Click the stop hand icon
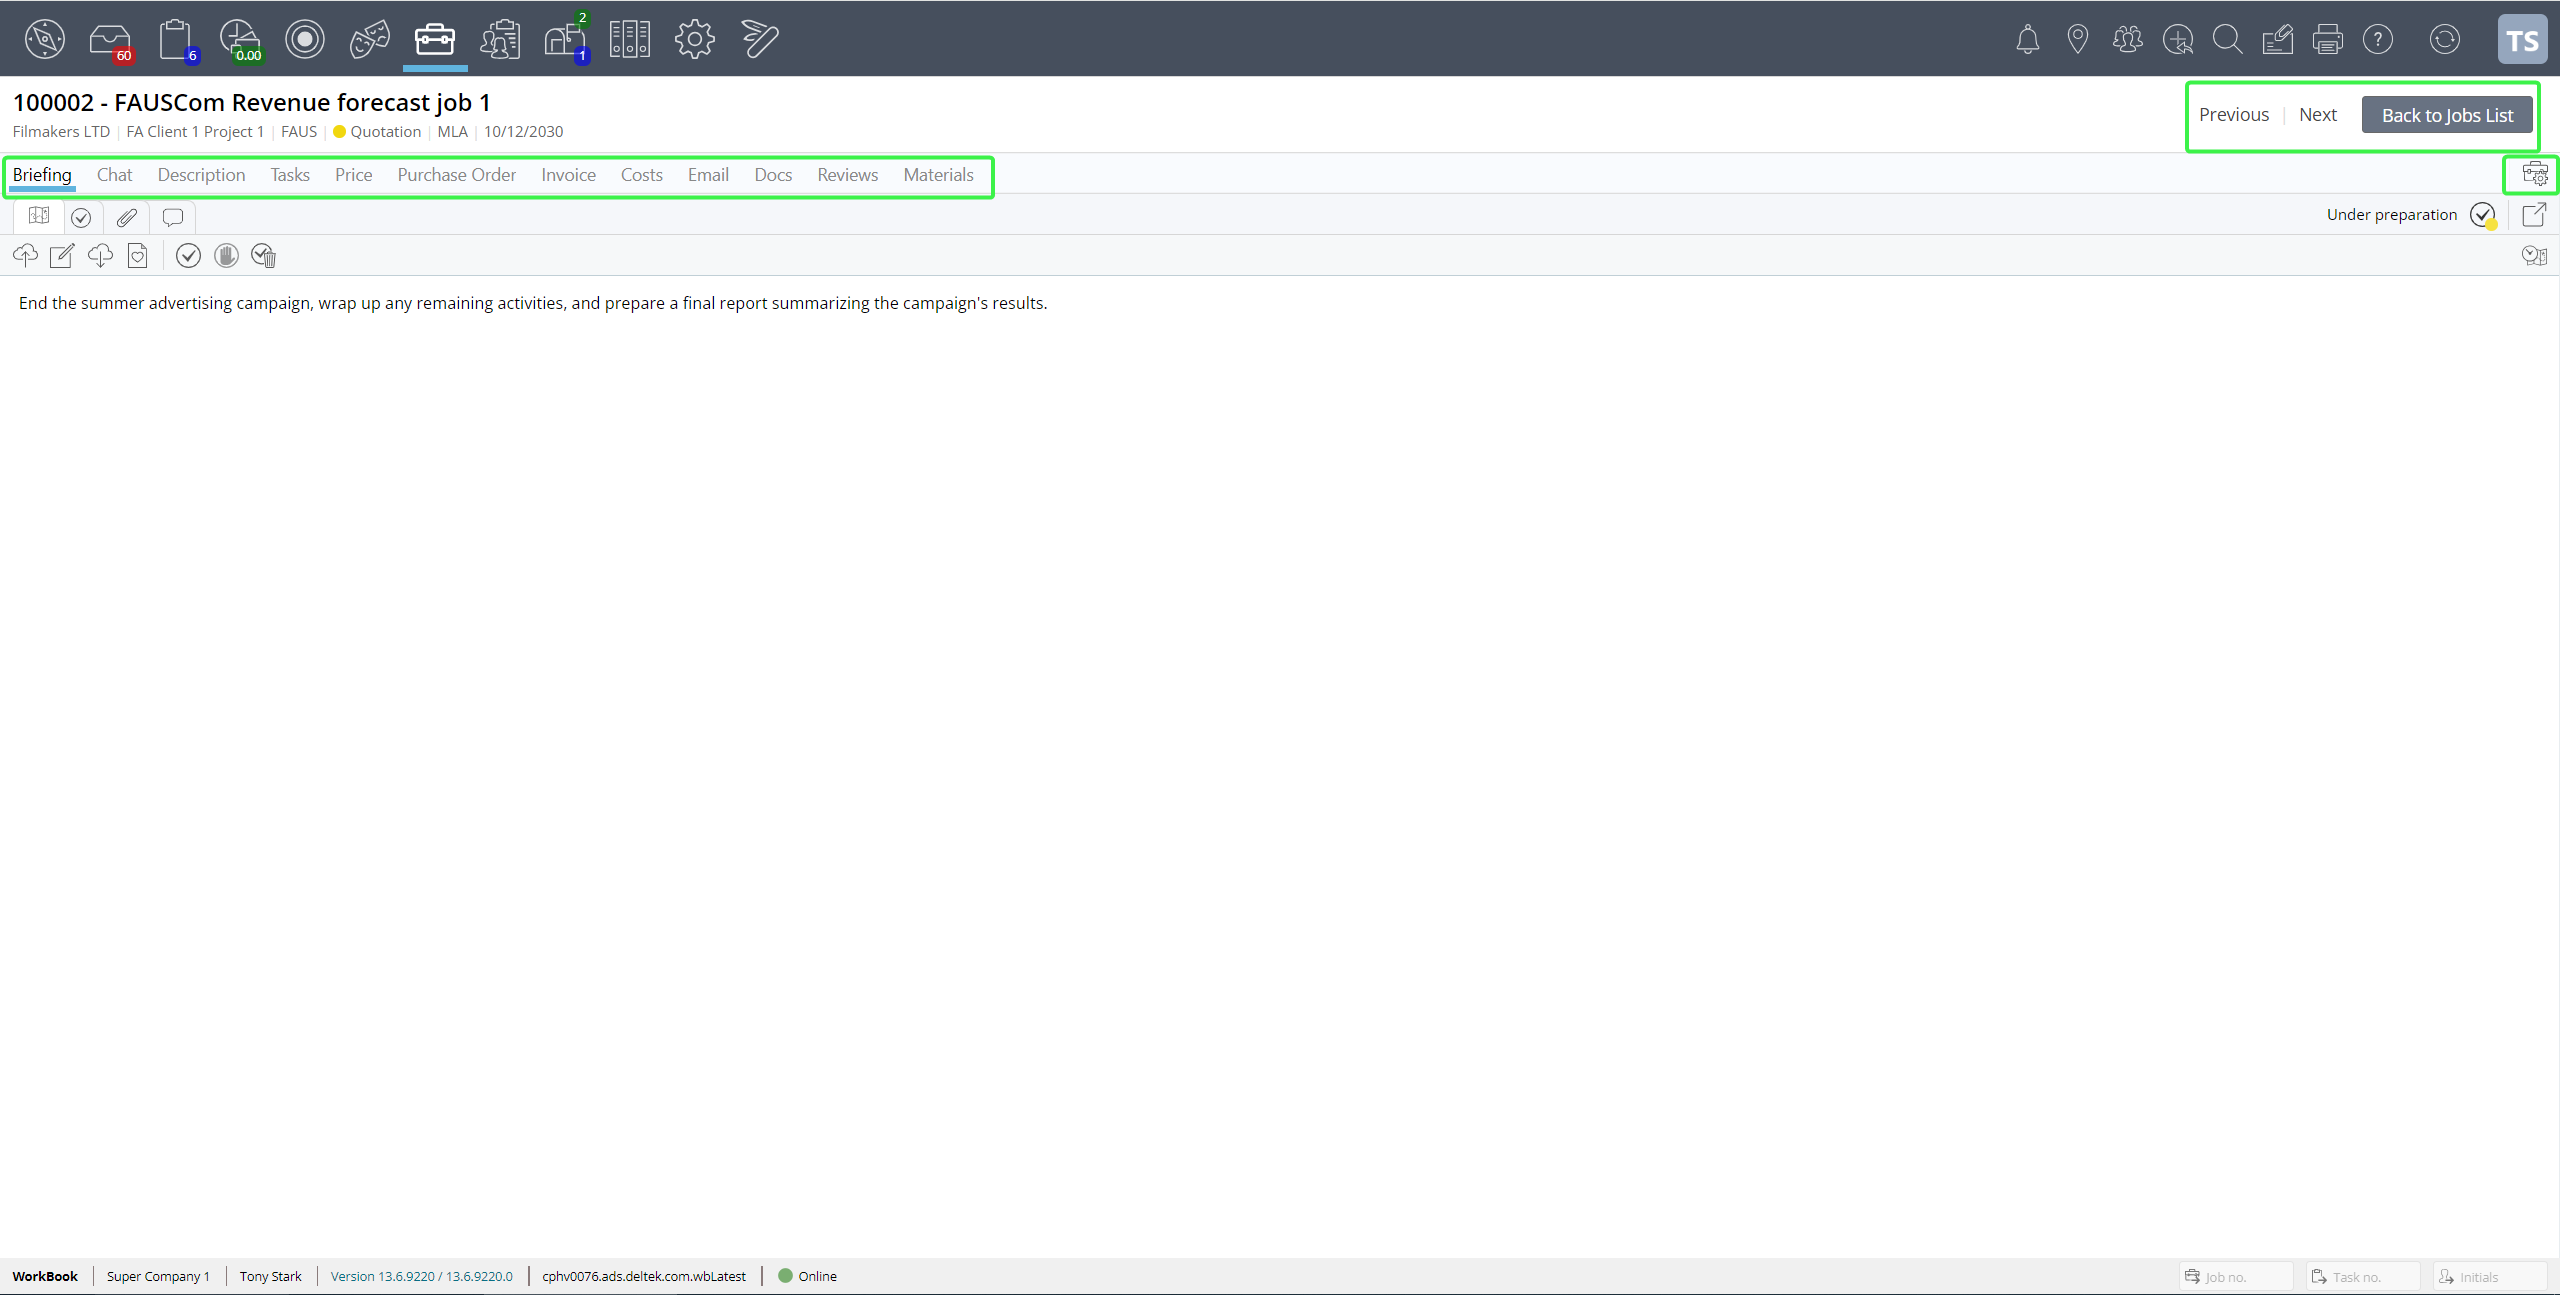Image resolution: width=2560 pixels, height=1295 pixels. [x=226, y=256]
